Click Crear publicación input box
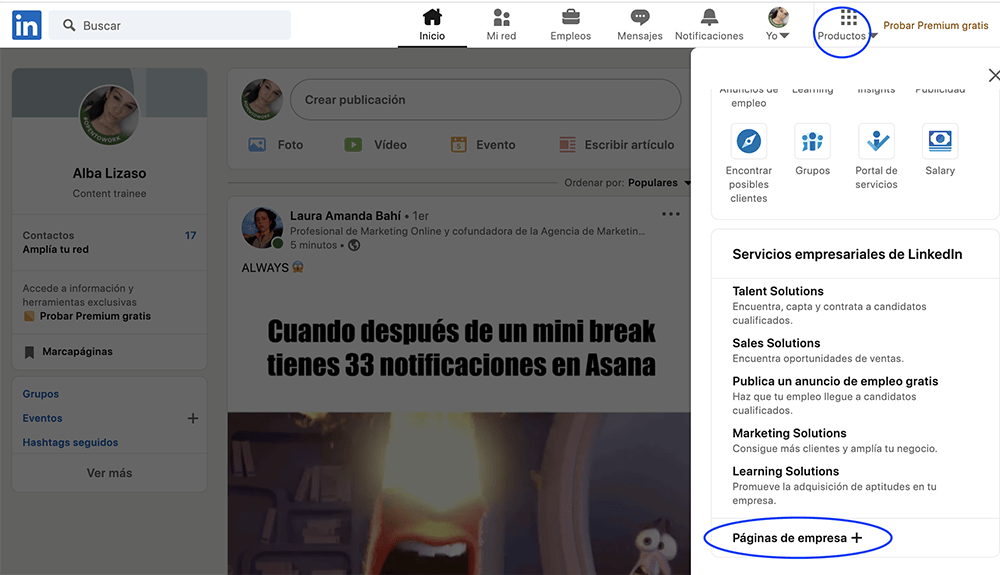This screenshot has height=575, width=1000. click(485, 99)
